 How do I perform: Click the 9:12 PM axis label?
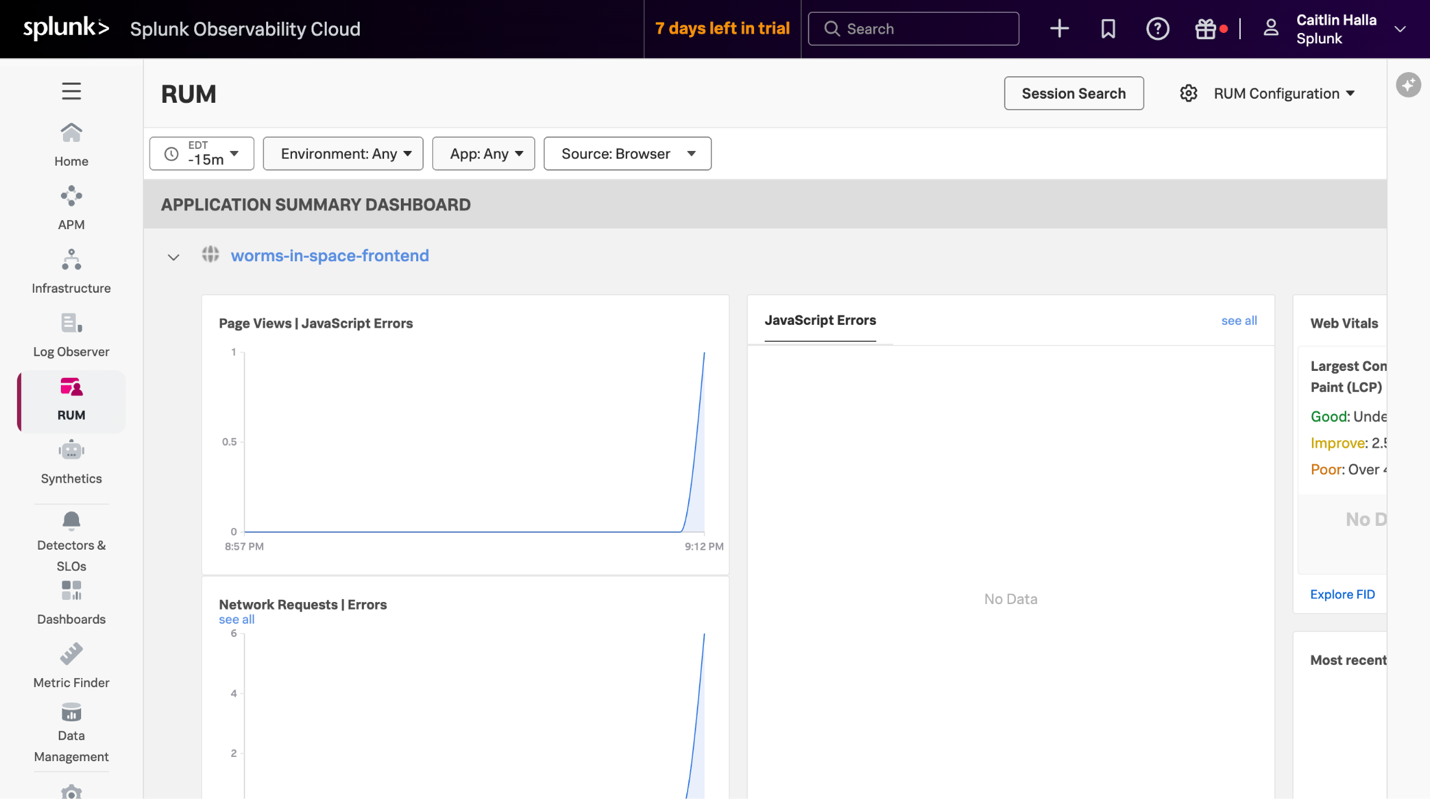pyautogui.click(x=704, y=546)
